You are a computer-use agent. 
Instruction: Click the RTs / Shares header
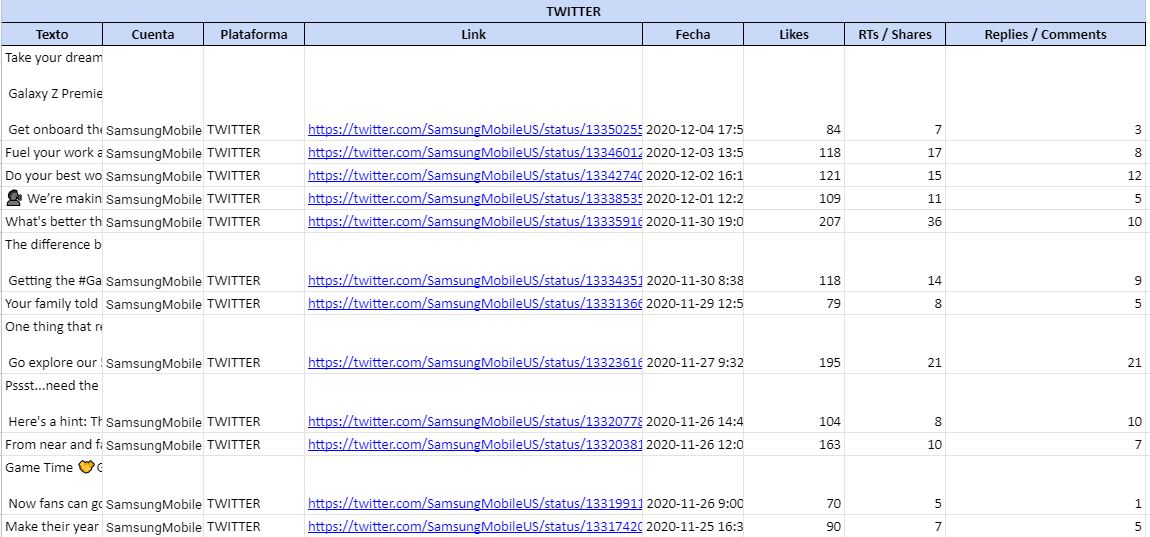(895, 34)
